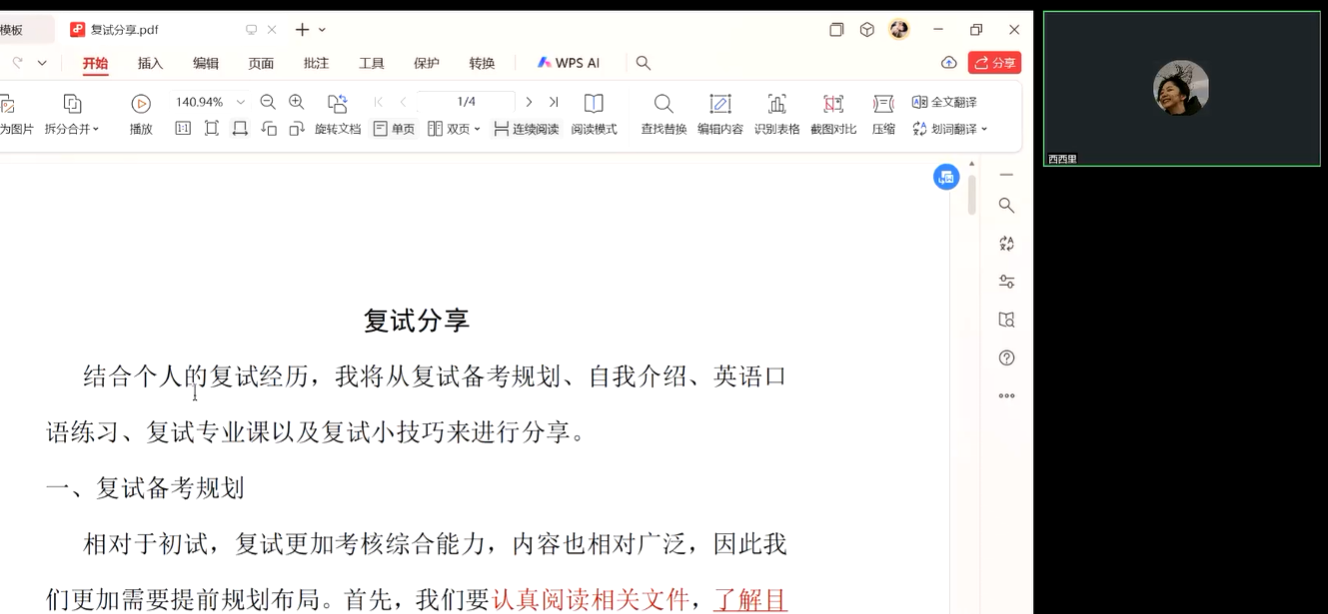Open Reading Mode (阅读模式)

(594, 103)
